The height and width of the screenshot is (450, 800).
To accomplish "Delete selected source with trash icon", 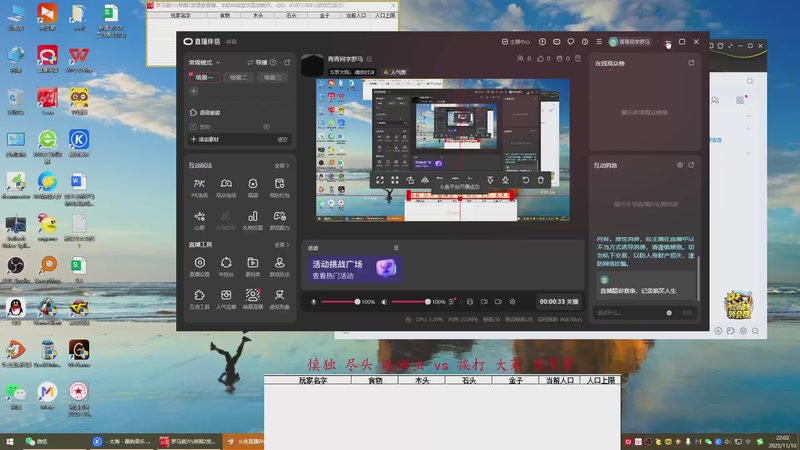I will click(540, 180).
